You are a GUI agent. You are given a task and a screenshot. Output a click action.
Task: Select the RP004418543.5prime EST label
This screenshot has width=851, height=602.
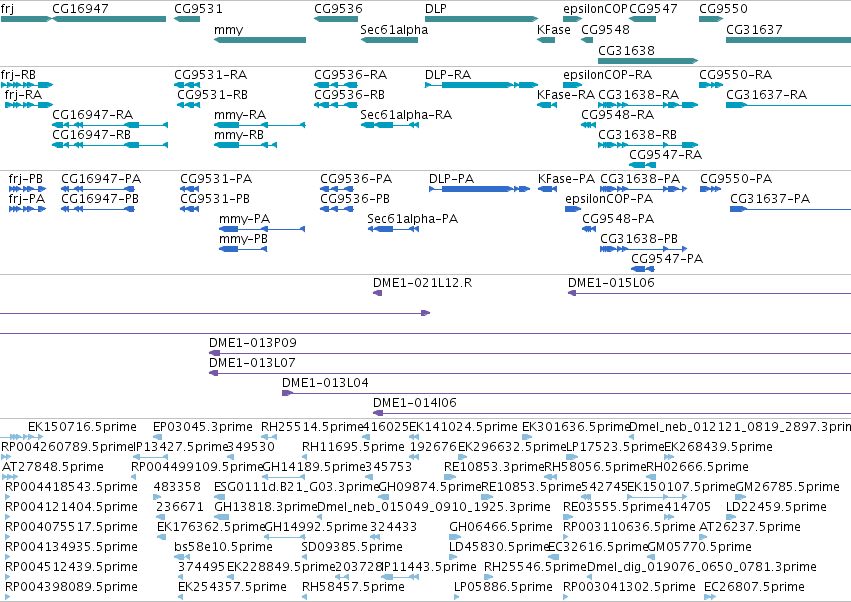coord(71,487)
